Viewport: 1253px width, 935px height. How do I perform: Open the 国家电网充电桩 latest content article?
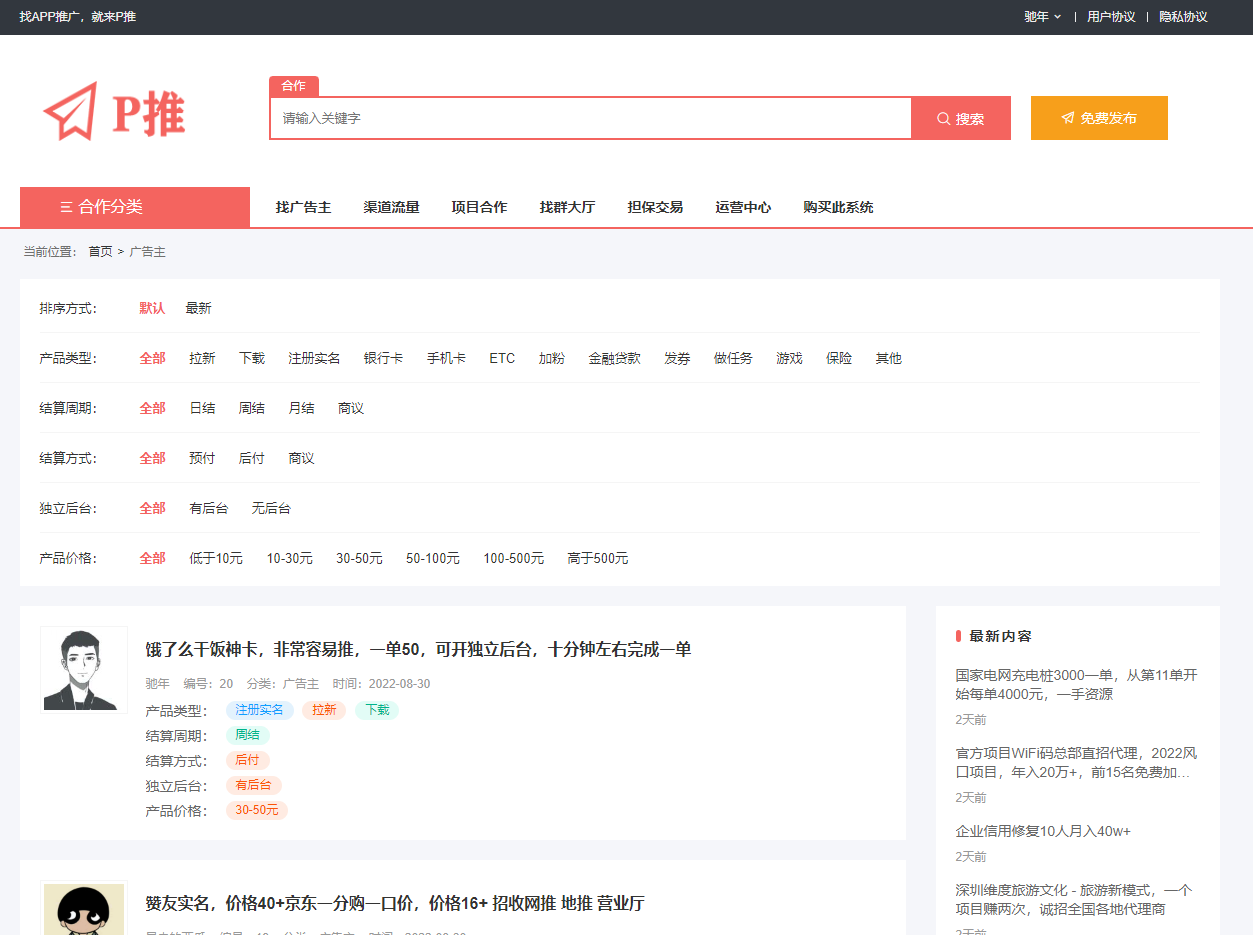pyautogui.click(x=1076, y=684)
